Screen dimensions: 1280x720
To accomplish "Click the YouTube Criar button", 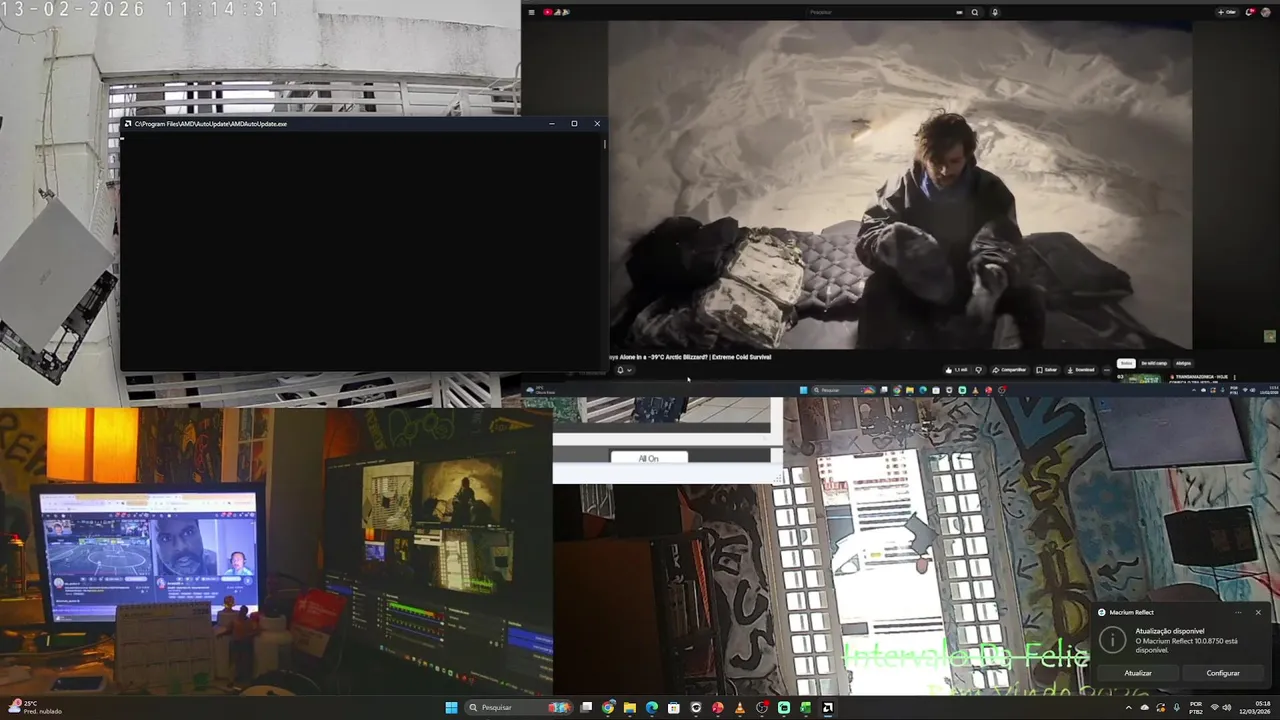I will (1227, 12).
